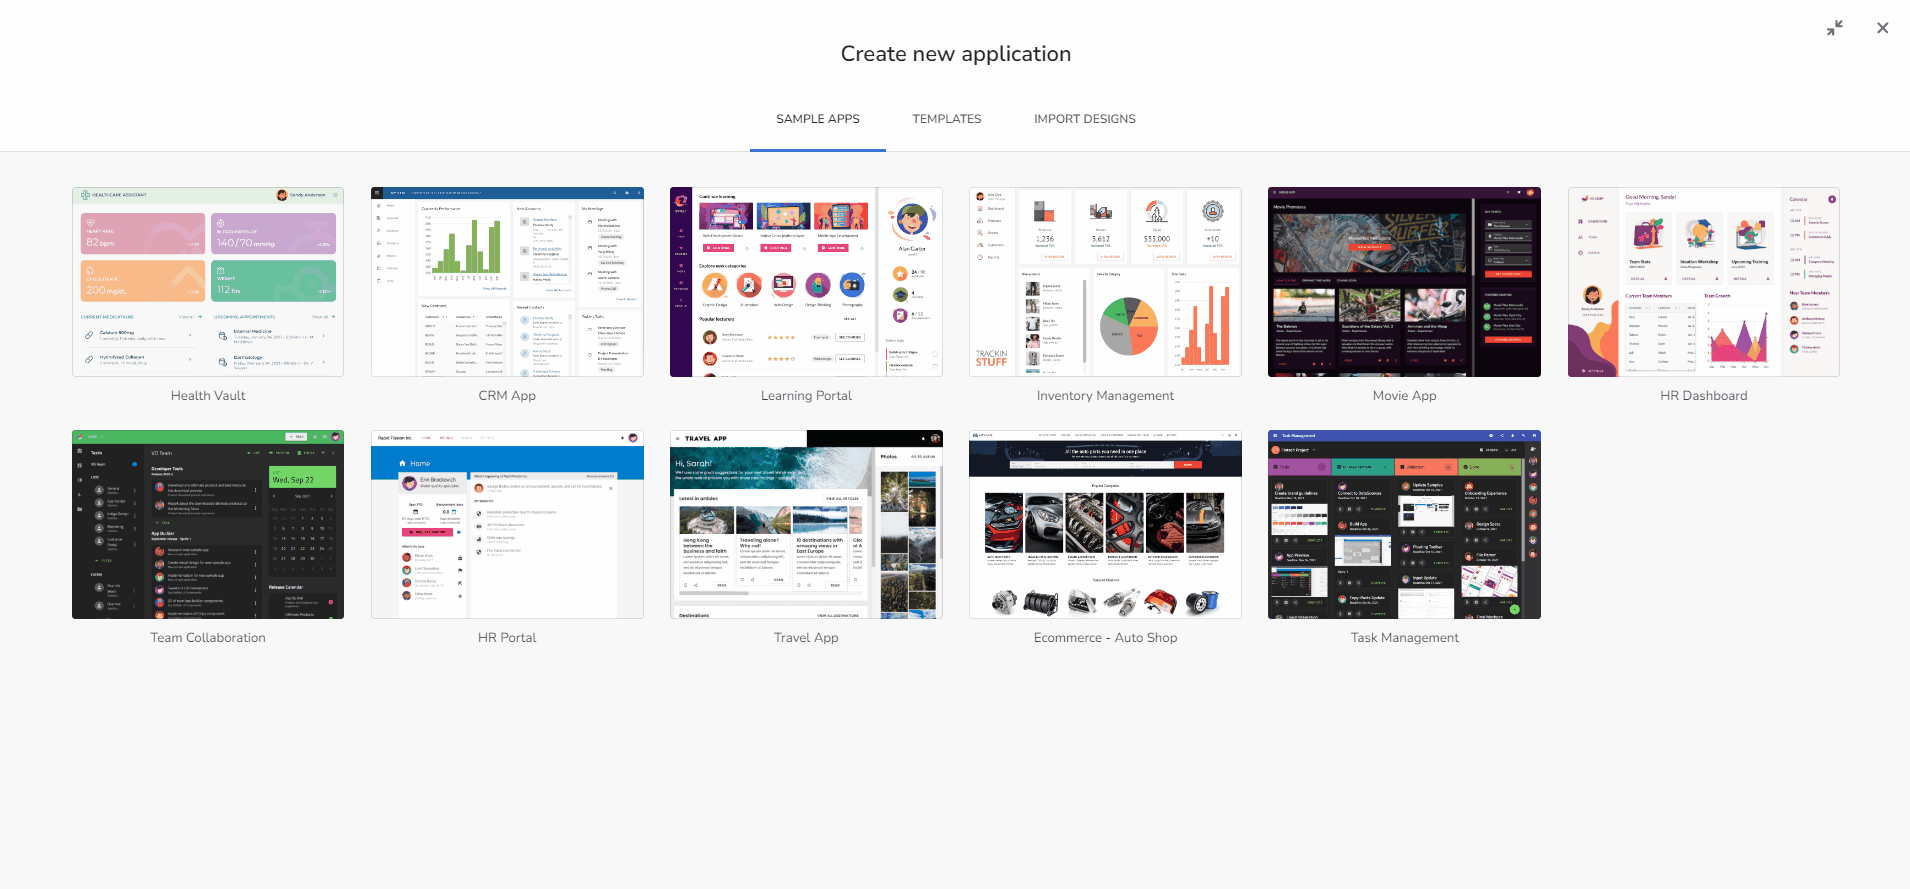Pick the Learning Portal thumbnail
This screenshot has width=1910, height=889.
point(806,282)
